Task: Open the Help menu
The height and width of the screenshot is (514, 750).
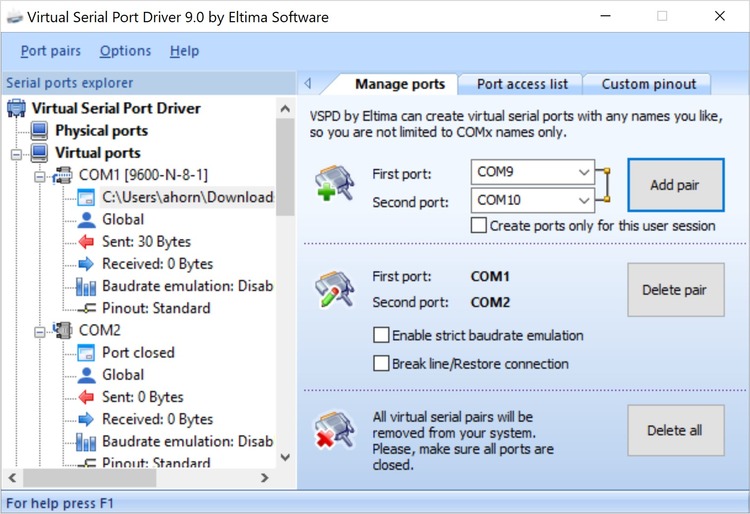Action: pyautogui.click(x=184, y=51)
